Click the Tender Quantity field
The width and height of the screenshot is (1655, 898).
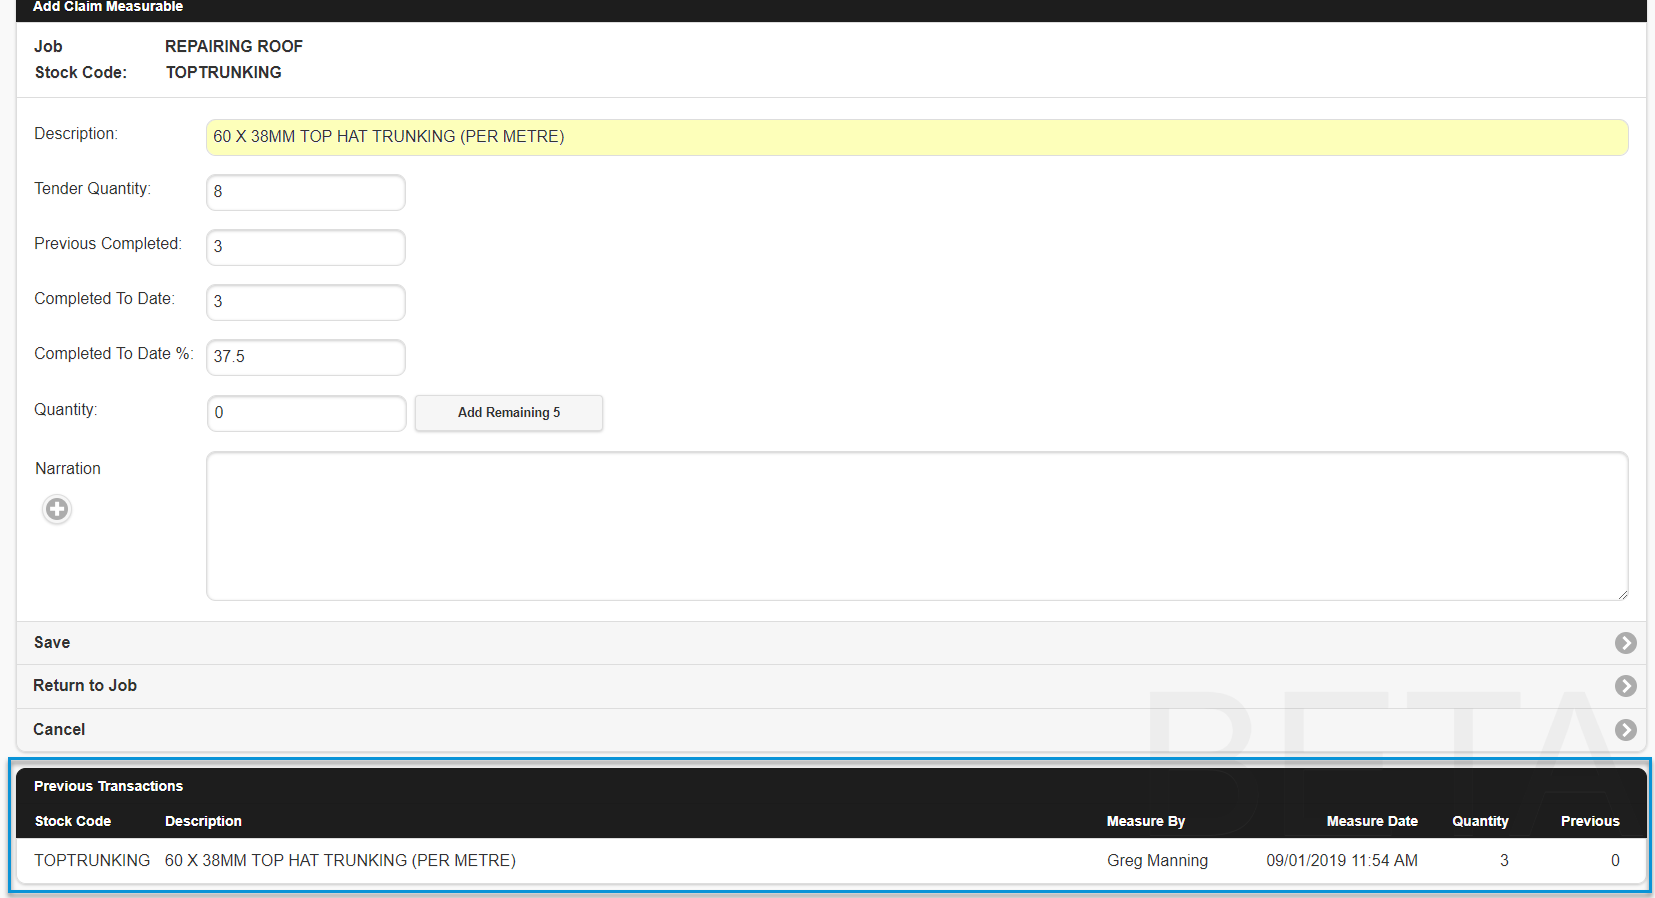coord(306,192)
